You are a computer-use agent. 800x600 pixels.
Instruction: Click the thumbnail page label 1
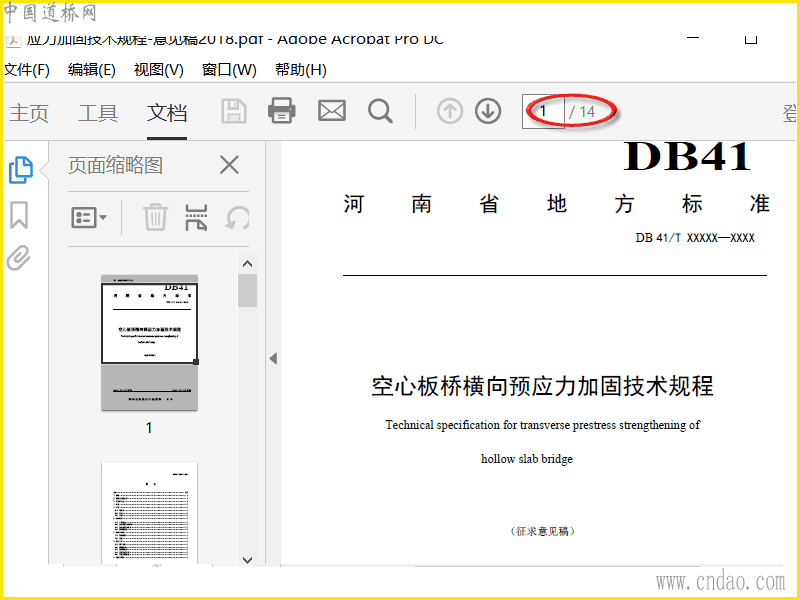tap(149, 428)
